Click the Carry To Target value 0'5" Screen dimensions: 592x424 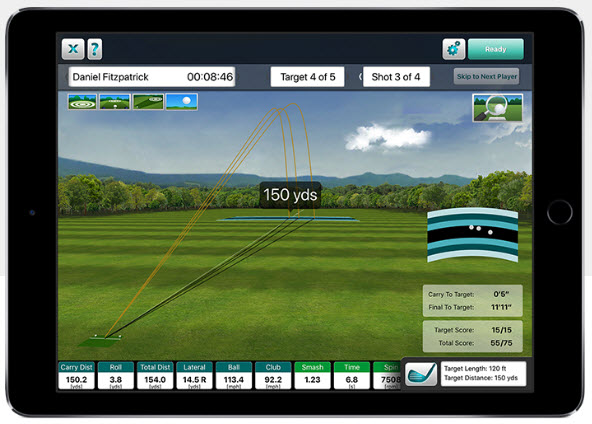click(x=501, y=294)
